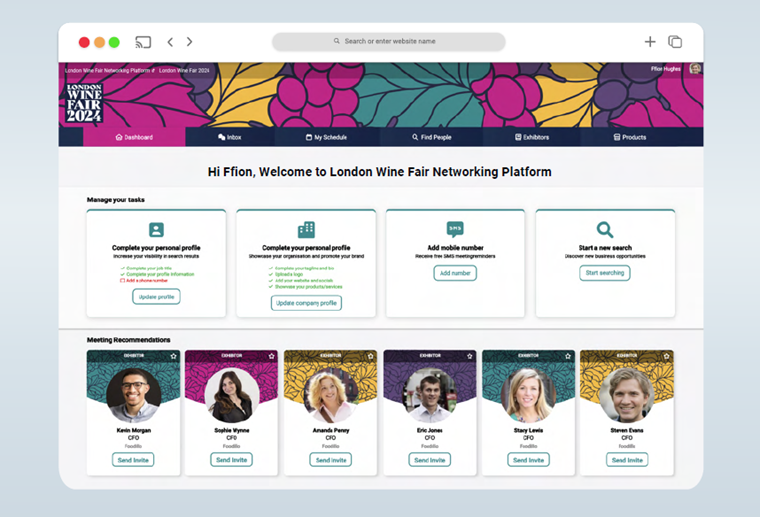This screenshot has width=760, height=517.
Task: Click 'Complete your job title' checklist item
Action: pos(145,268)
